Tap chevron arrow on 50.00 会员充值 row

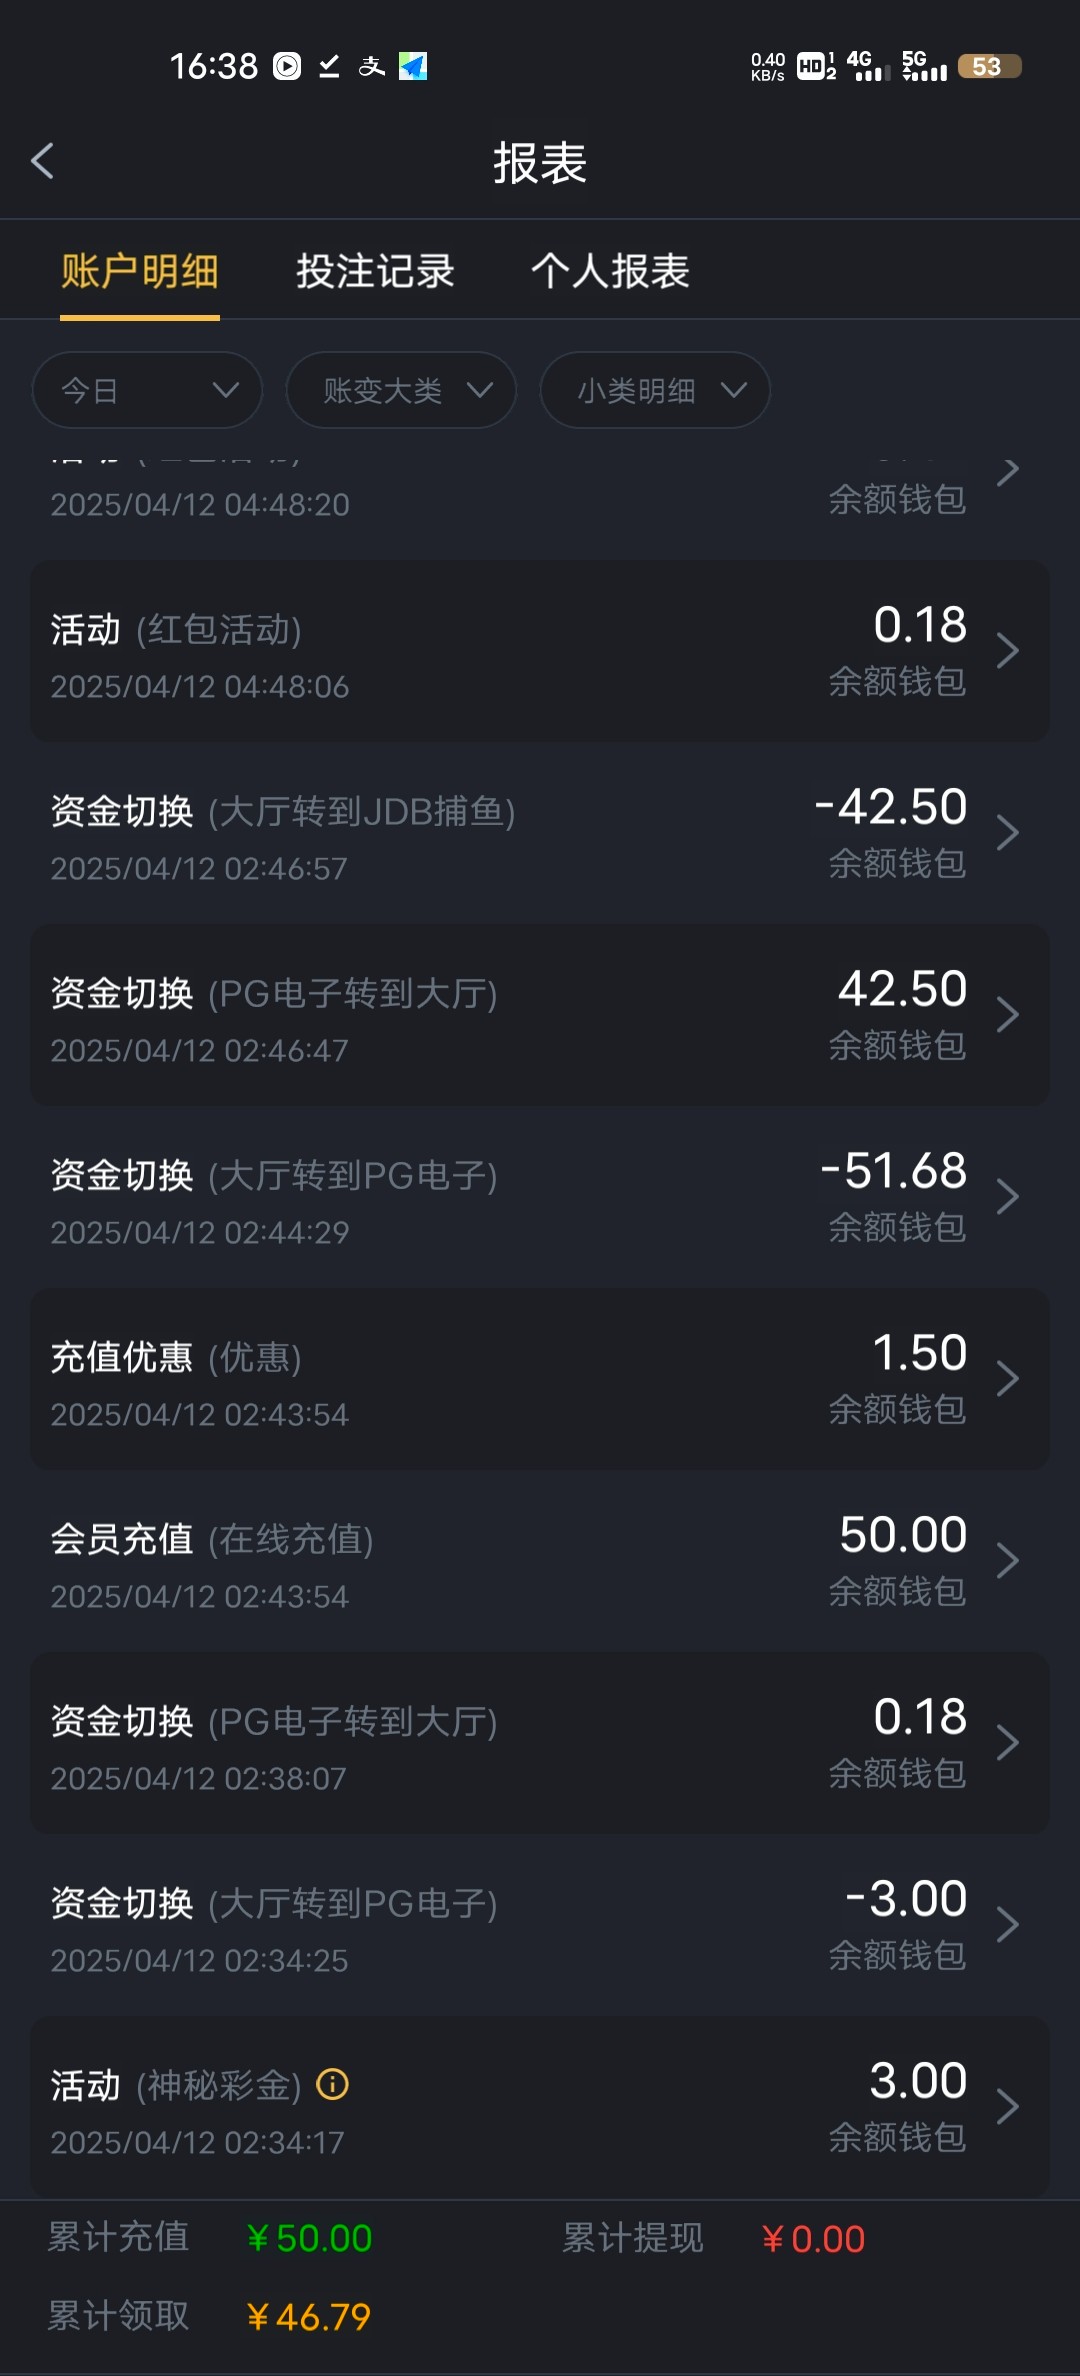coord(1008,1561)
